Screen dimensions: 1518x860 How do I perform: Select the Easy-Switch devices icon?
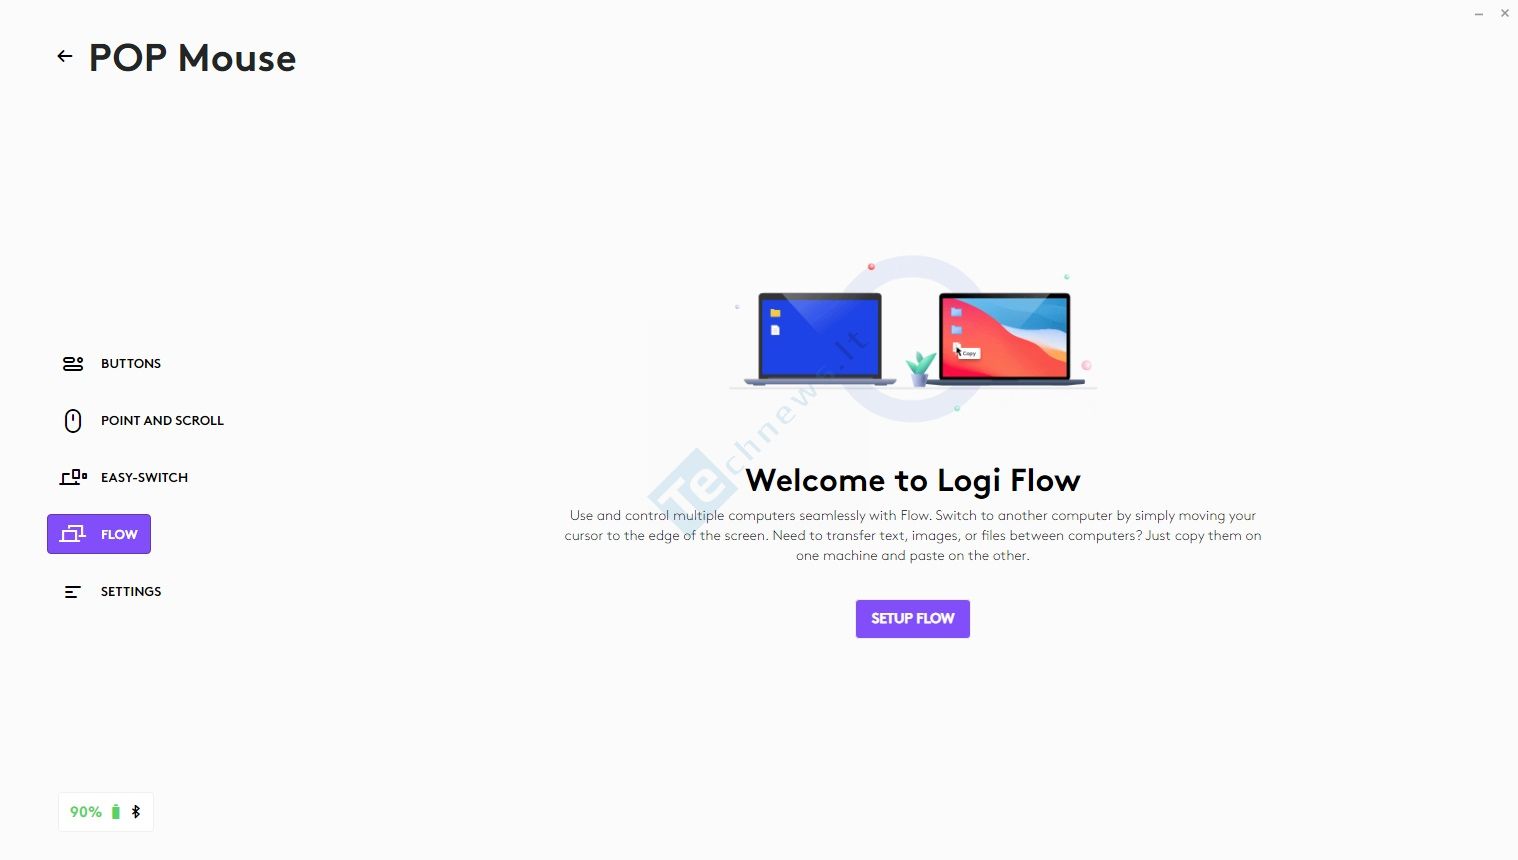tap(73, 478)
